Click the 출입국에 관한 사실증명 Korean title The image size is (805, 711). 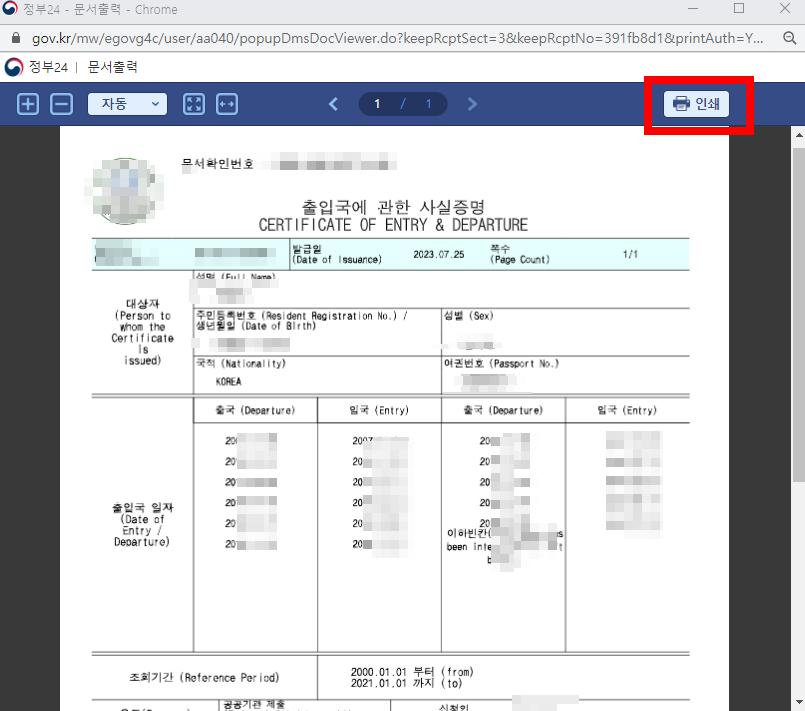pyautogui.click(x=393, y=207)
